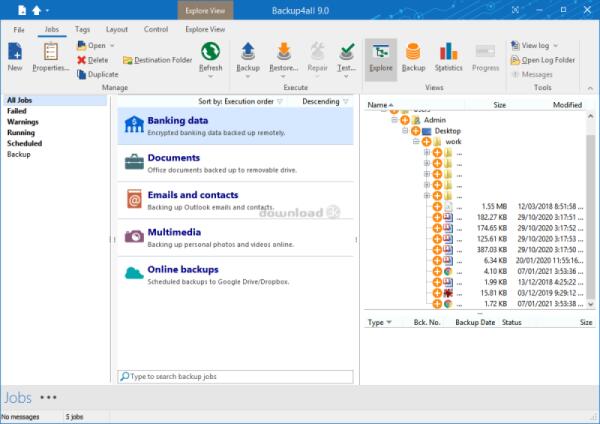Click the search backup jobs field
This screenshot has width=600, height=424.
click(236, 376)
